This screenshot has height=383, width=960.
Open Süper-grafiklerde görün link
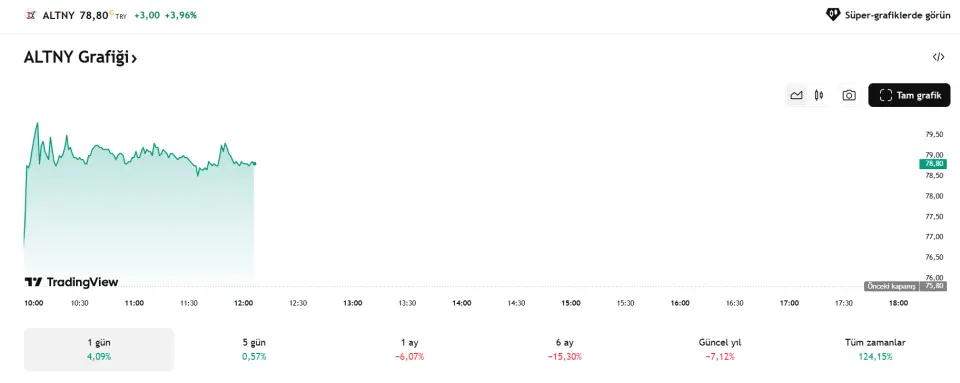tap(888, 15)
